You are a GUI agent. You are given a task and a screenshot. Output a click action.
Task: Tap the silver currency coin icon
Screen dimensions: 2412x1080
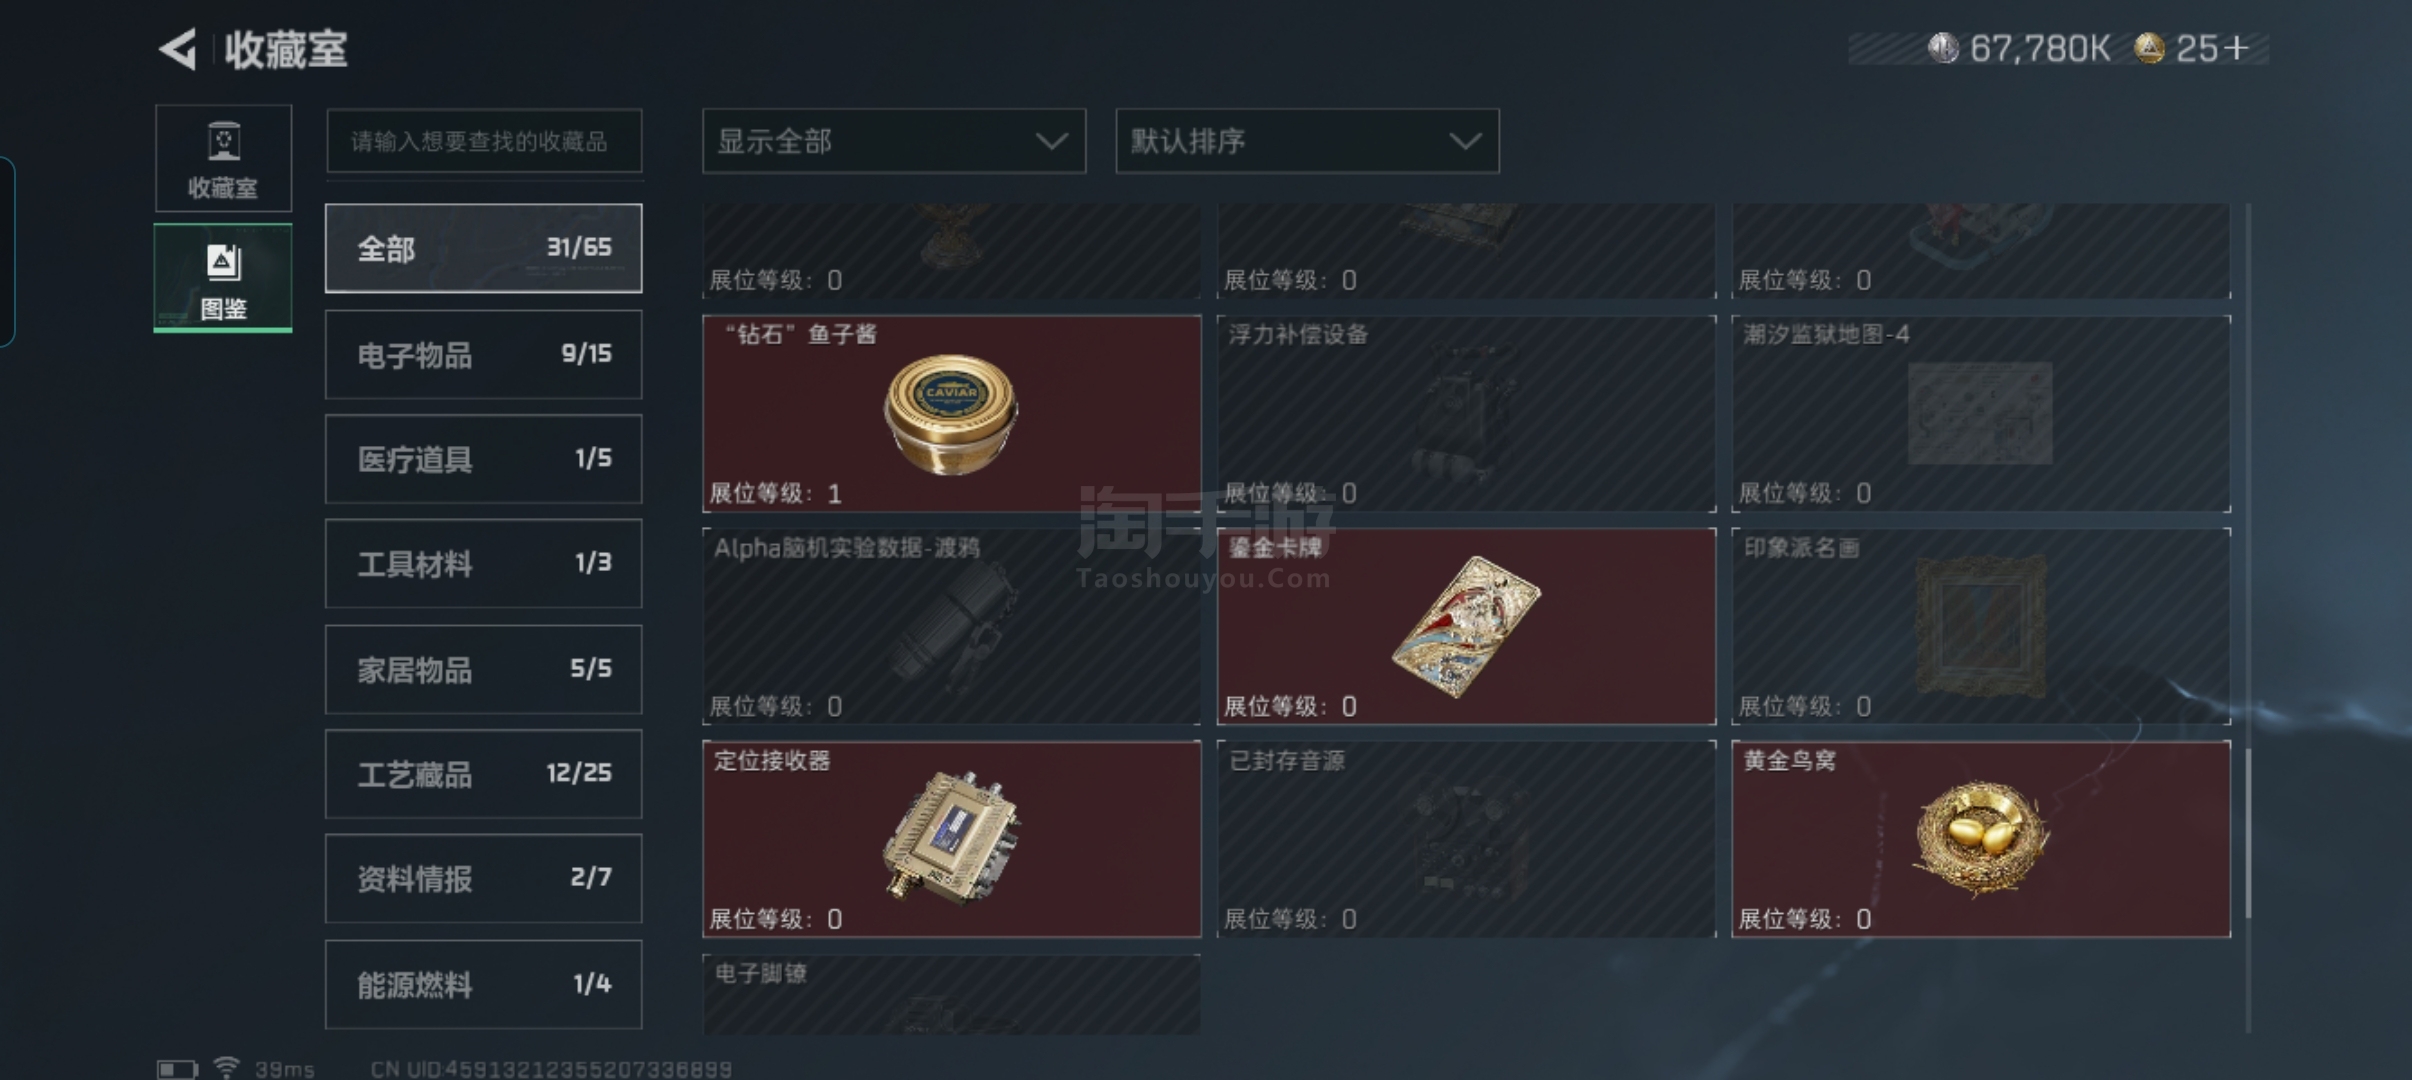tap(1942, 48)
